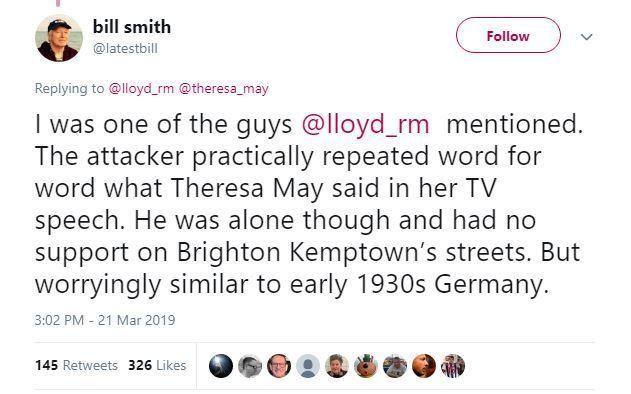This screenshot has height=394, width=631.
Task: Open the fifth liker avatar with dark-haired person
Action: [337, 366]
